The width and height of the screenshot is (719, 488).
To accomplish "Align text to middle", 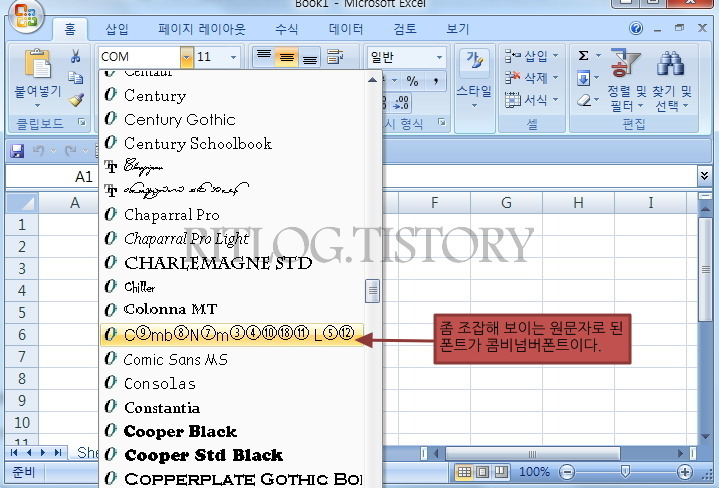I will (287, 57).
